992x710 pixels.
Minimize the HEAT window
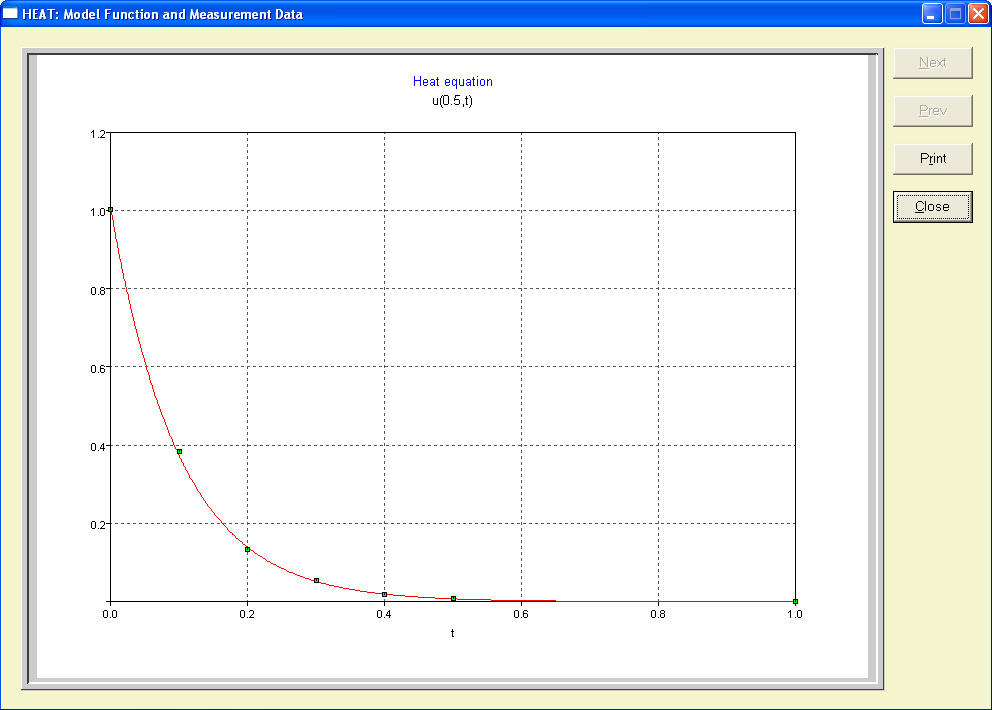click(x=932, y=14)
